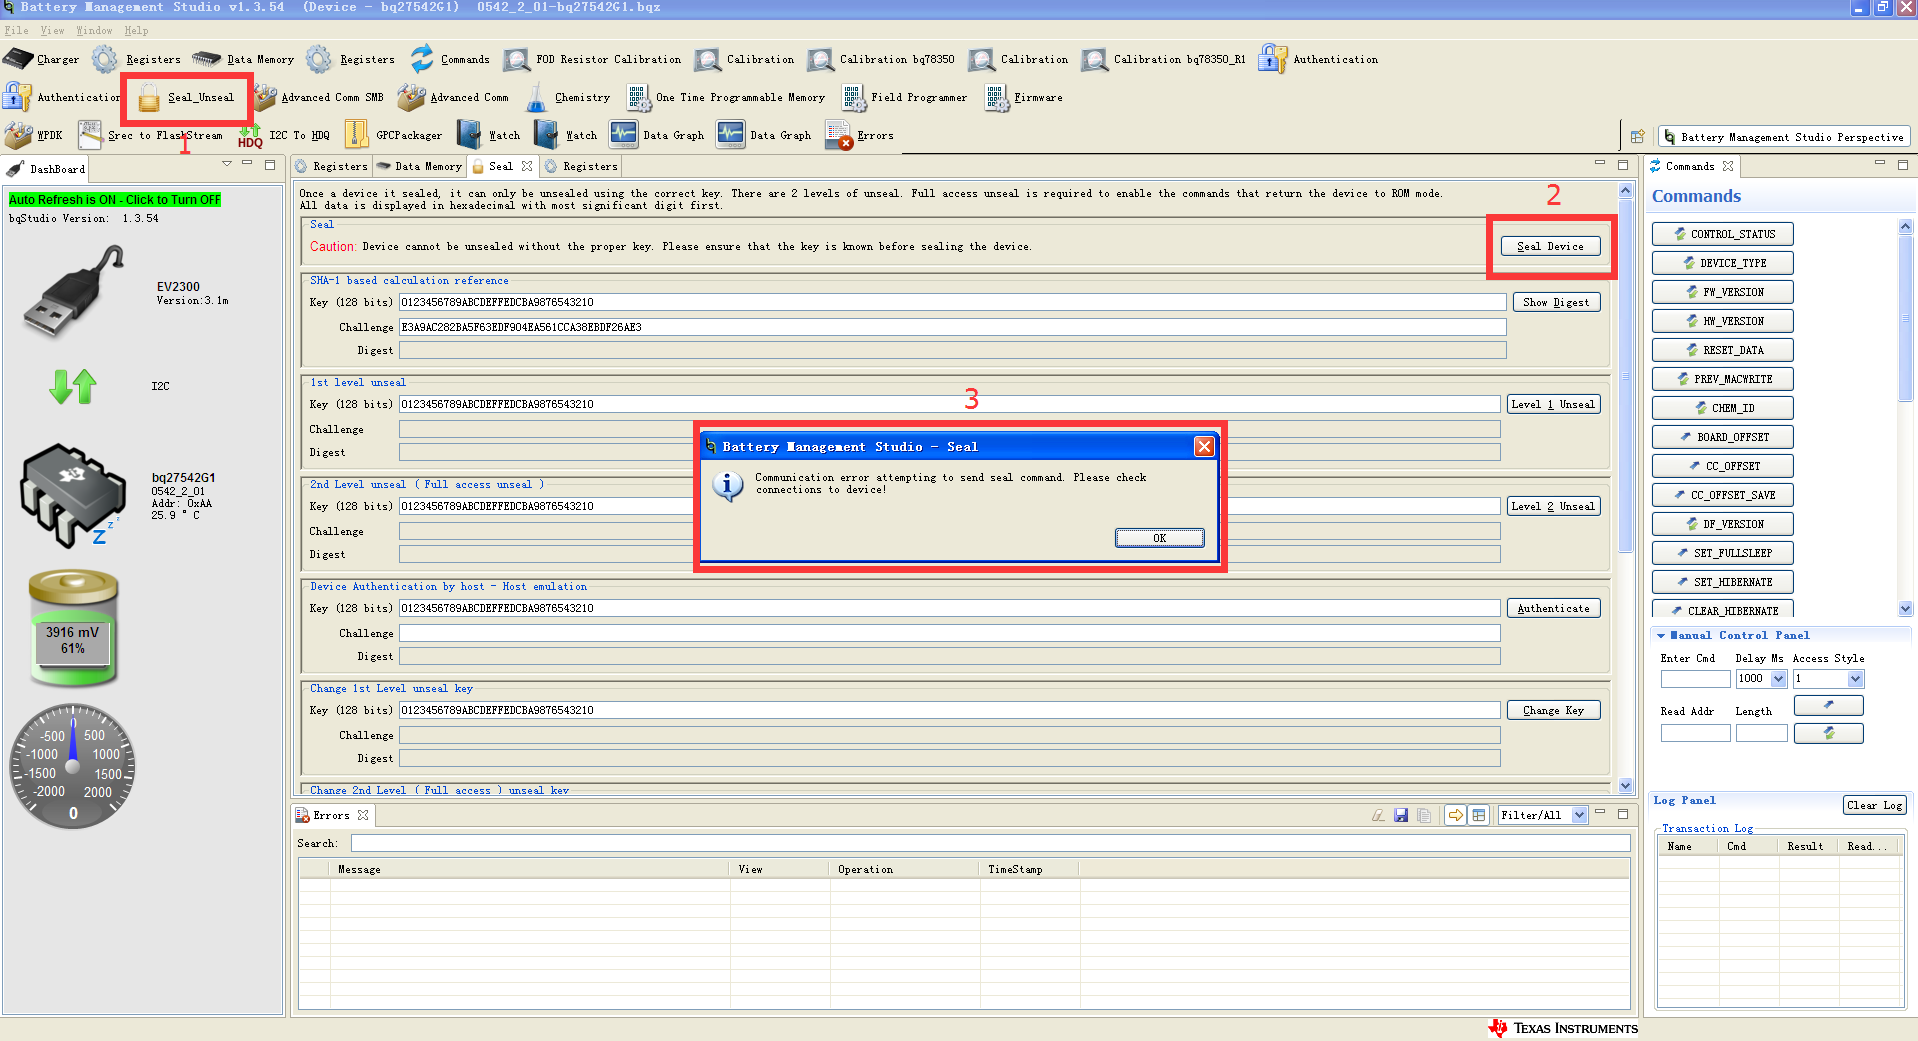Click the table layout icon in Errors panel
This screenshot has height=1041, width=1918.
click(1479, 815)
